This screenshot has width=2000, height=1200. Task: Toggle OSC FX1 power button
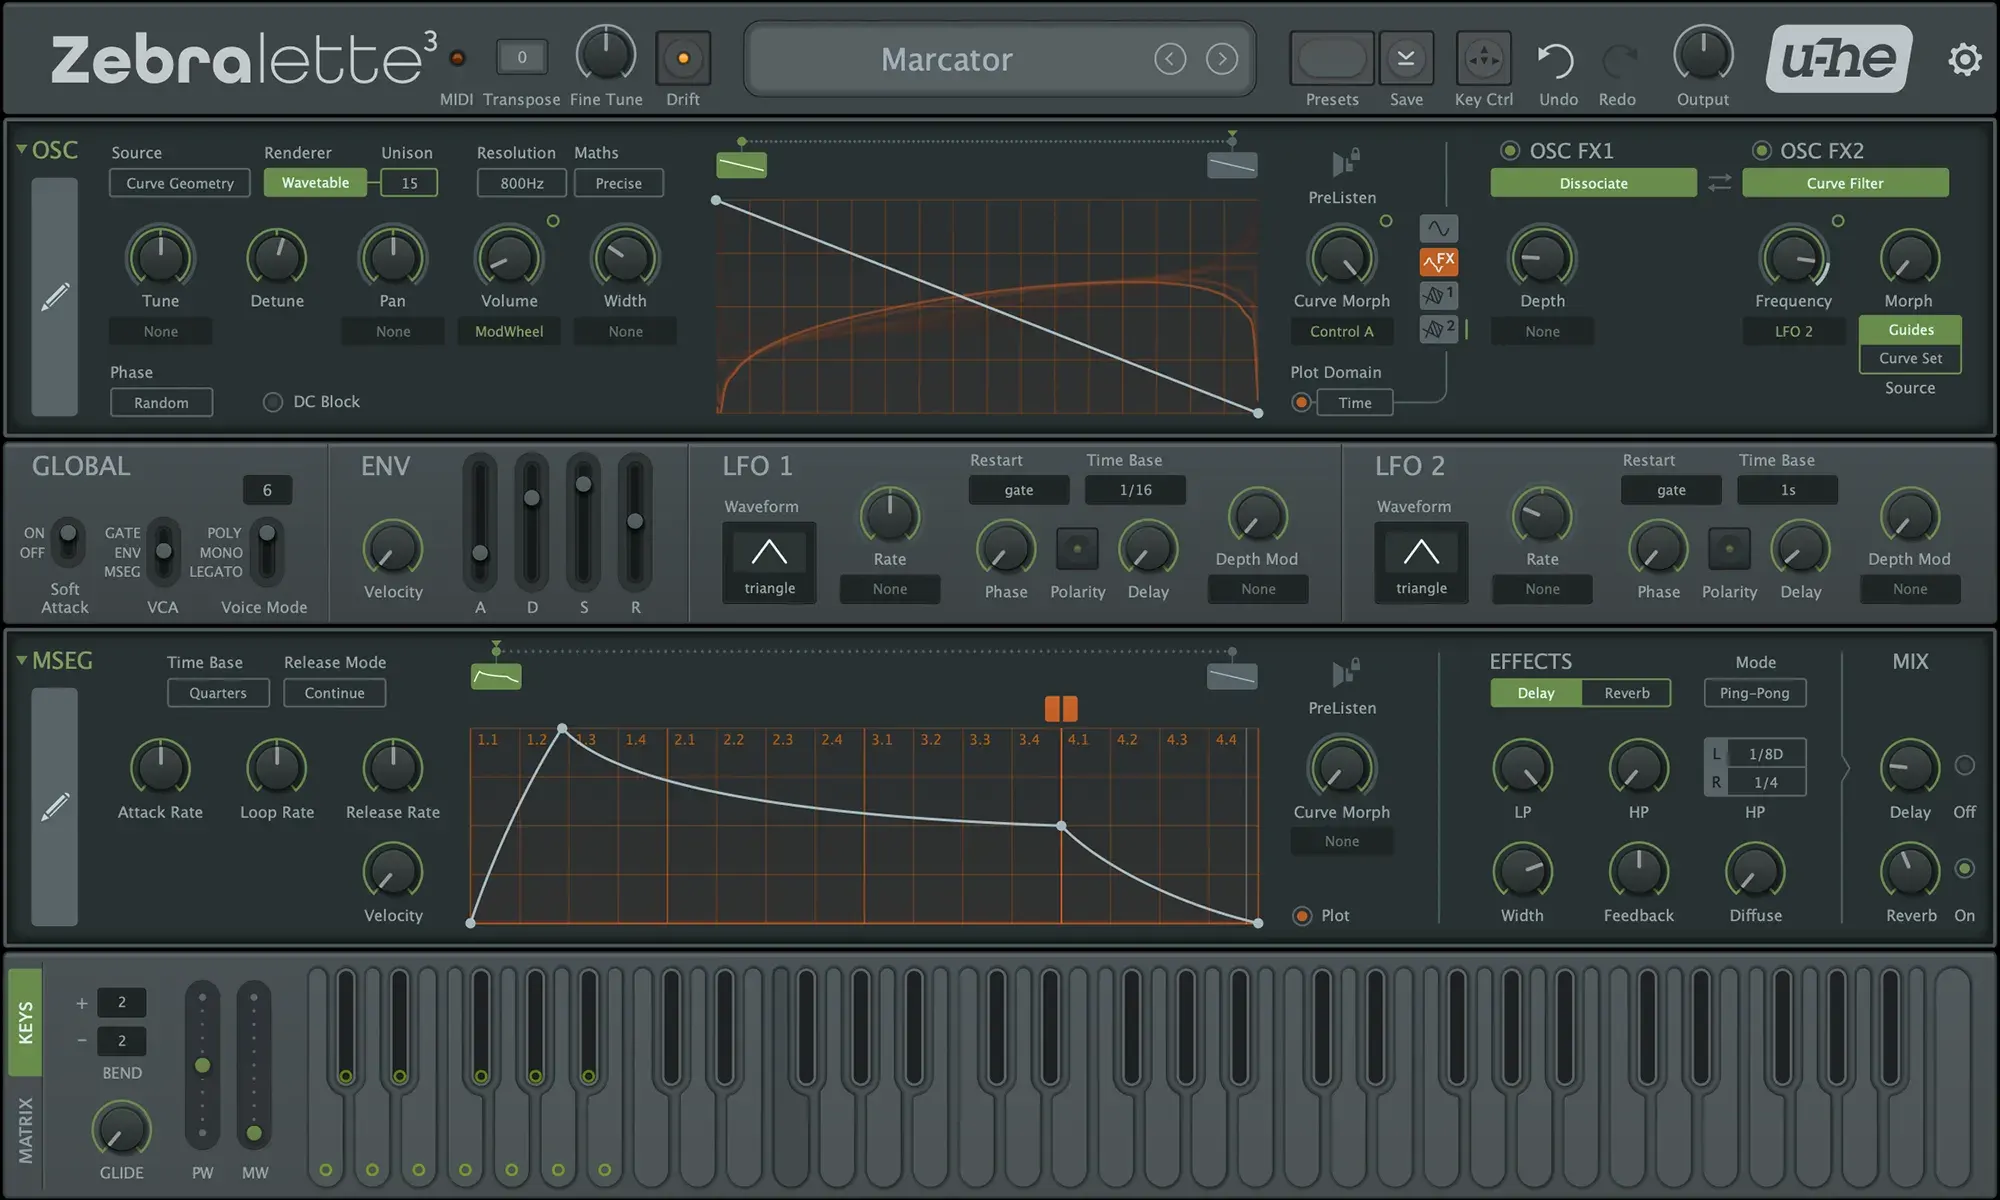1509,151
